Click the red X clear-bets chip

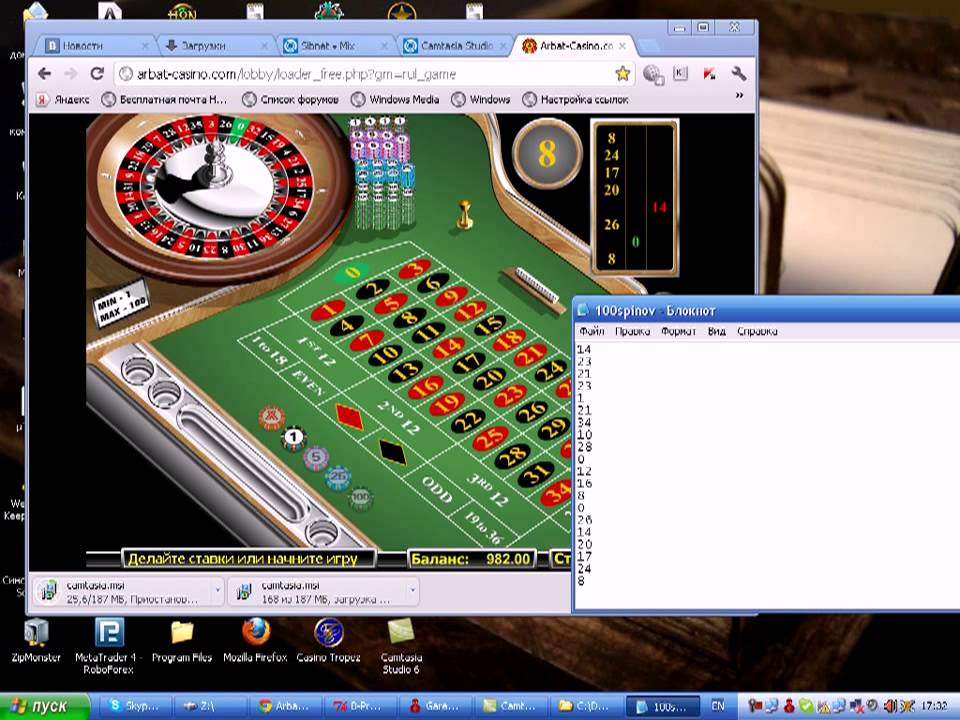pos(271,418)
